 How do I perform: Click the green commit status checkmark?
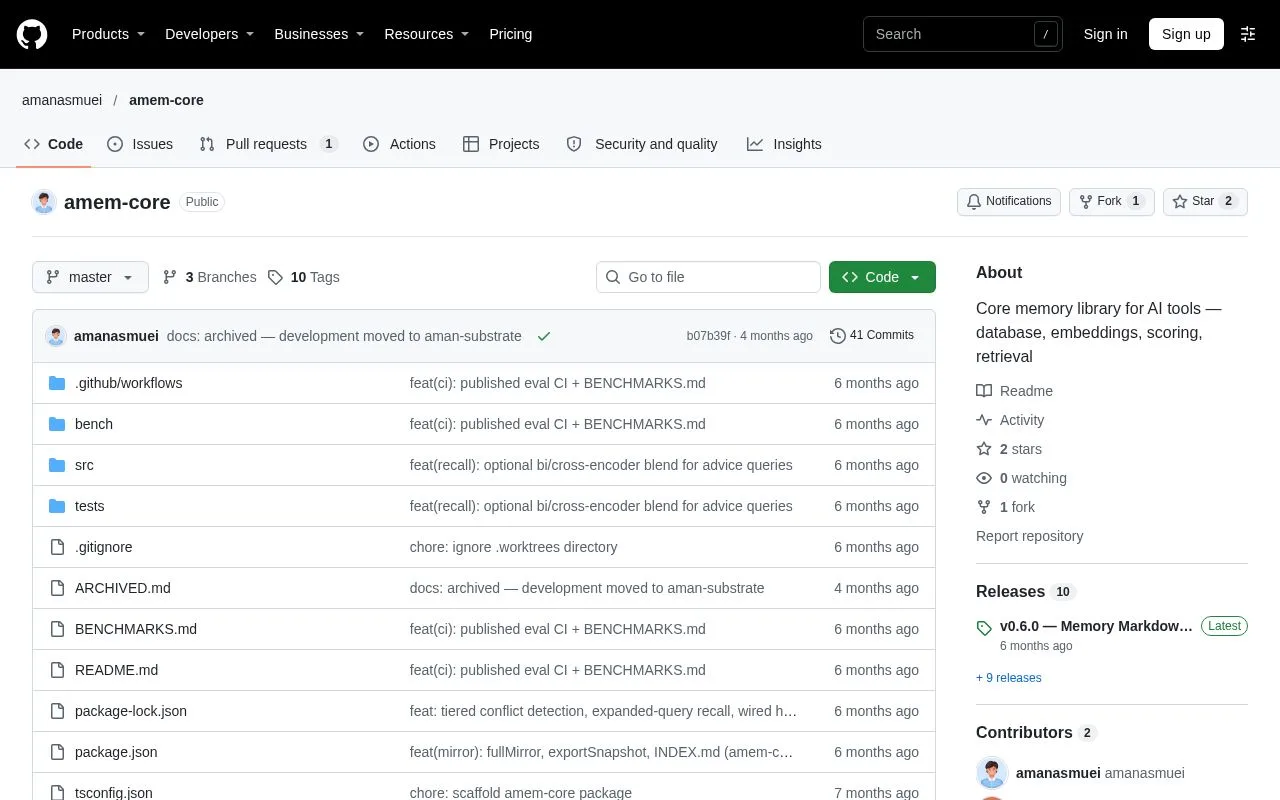click(x=544, y=336)
